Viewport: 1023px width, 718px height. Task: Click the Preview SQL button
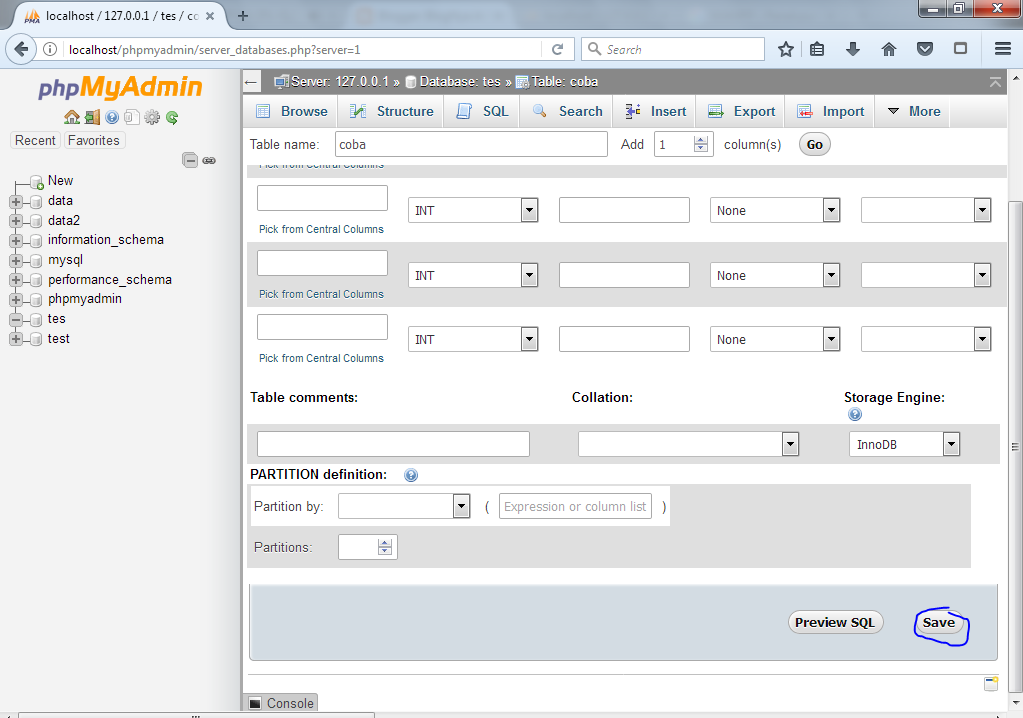click(834, 622)
